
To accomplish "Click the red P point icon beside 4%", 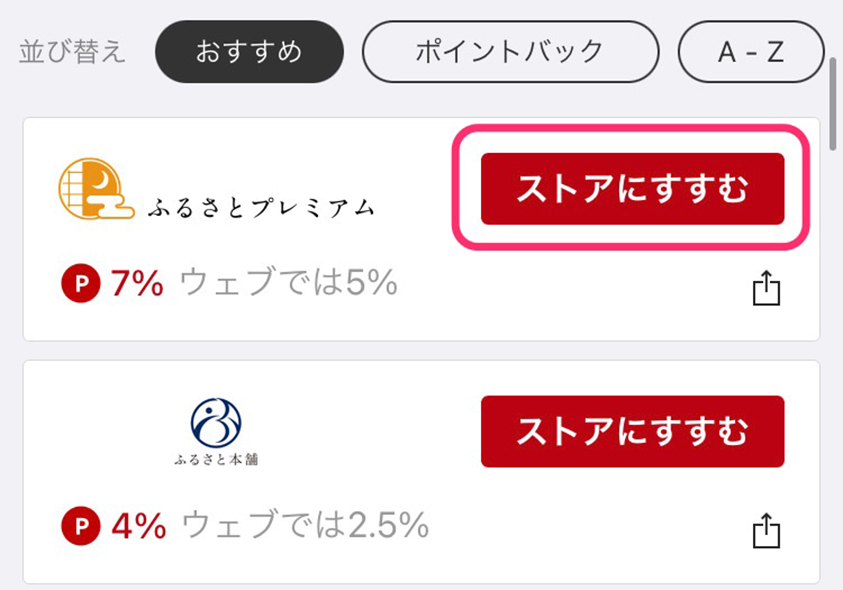I will (x=81, y=525).
